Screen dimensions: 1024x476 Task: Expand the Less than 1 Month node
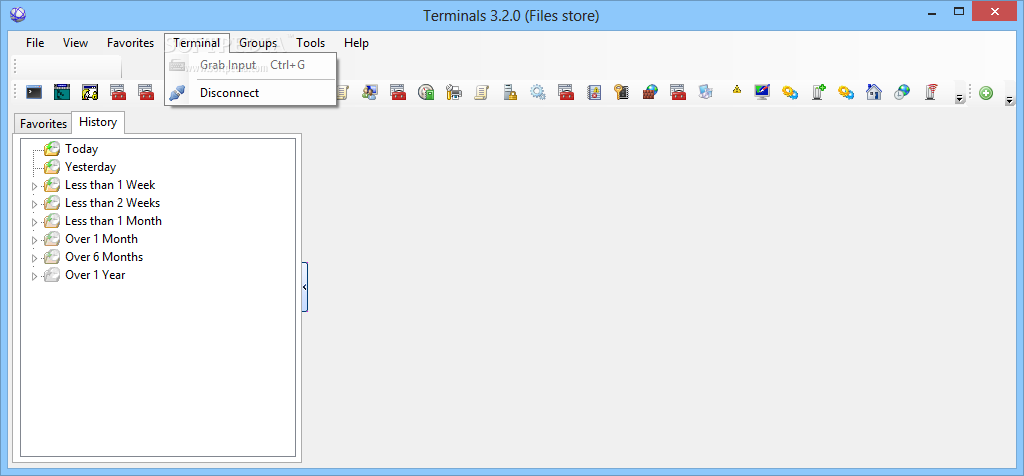35,223
